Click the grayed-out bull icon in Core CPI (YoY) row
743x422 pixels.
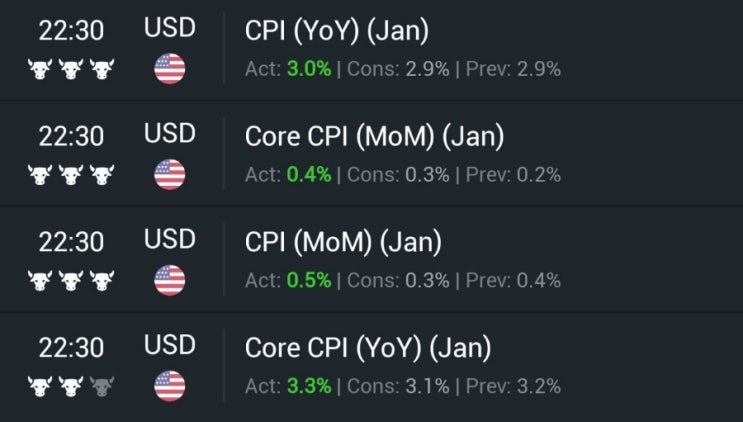coord(102,385)
